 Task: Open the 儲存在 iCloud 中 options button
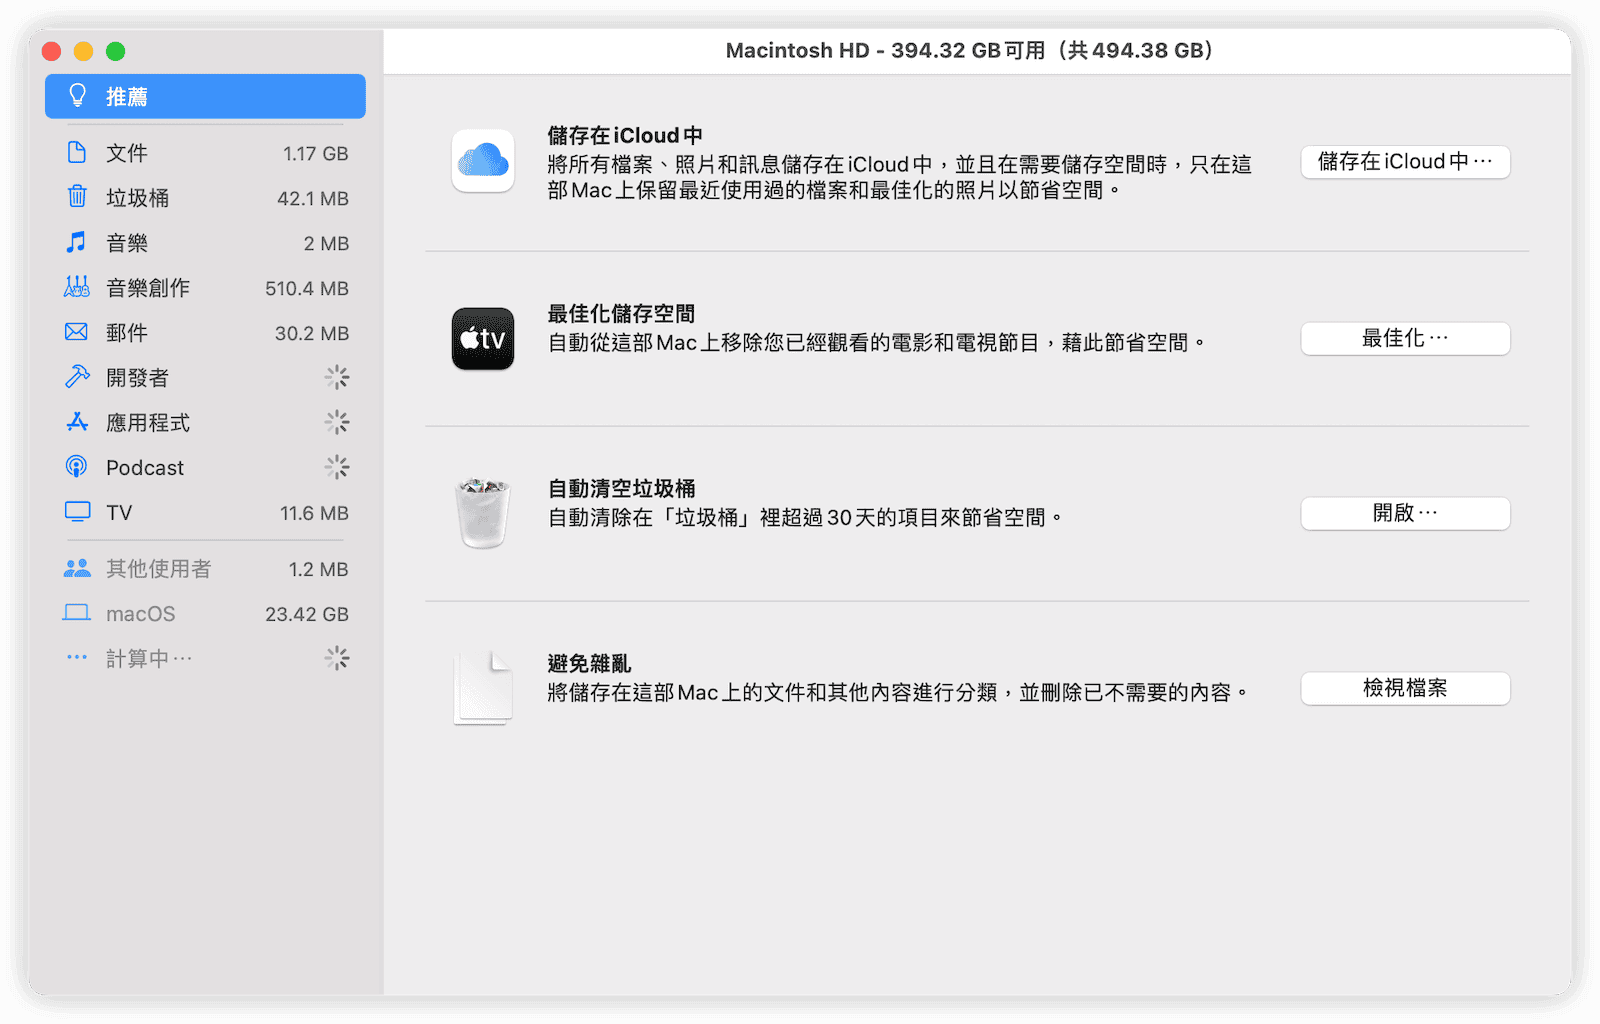pyautogui.click(x=1404, y=162)
